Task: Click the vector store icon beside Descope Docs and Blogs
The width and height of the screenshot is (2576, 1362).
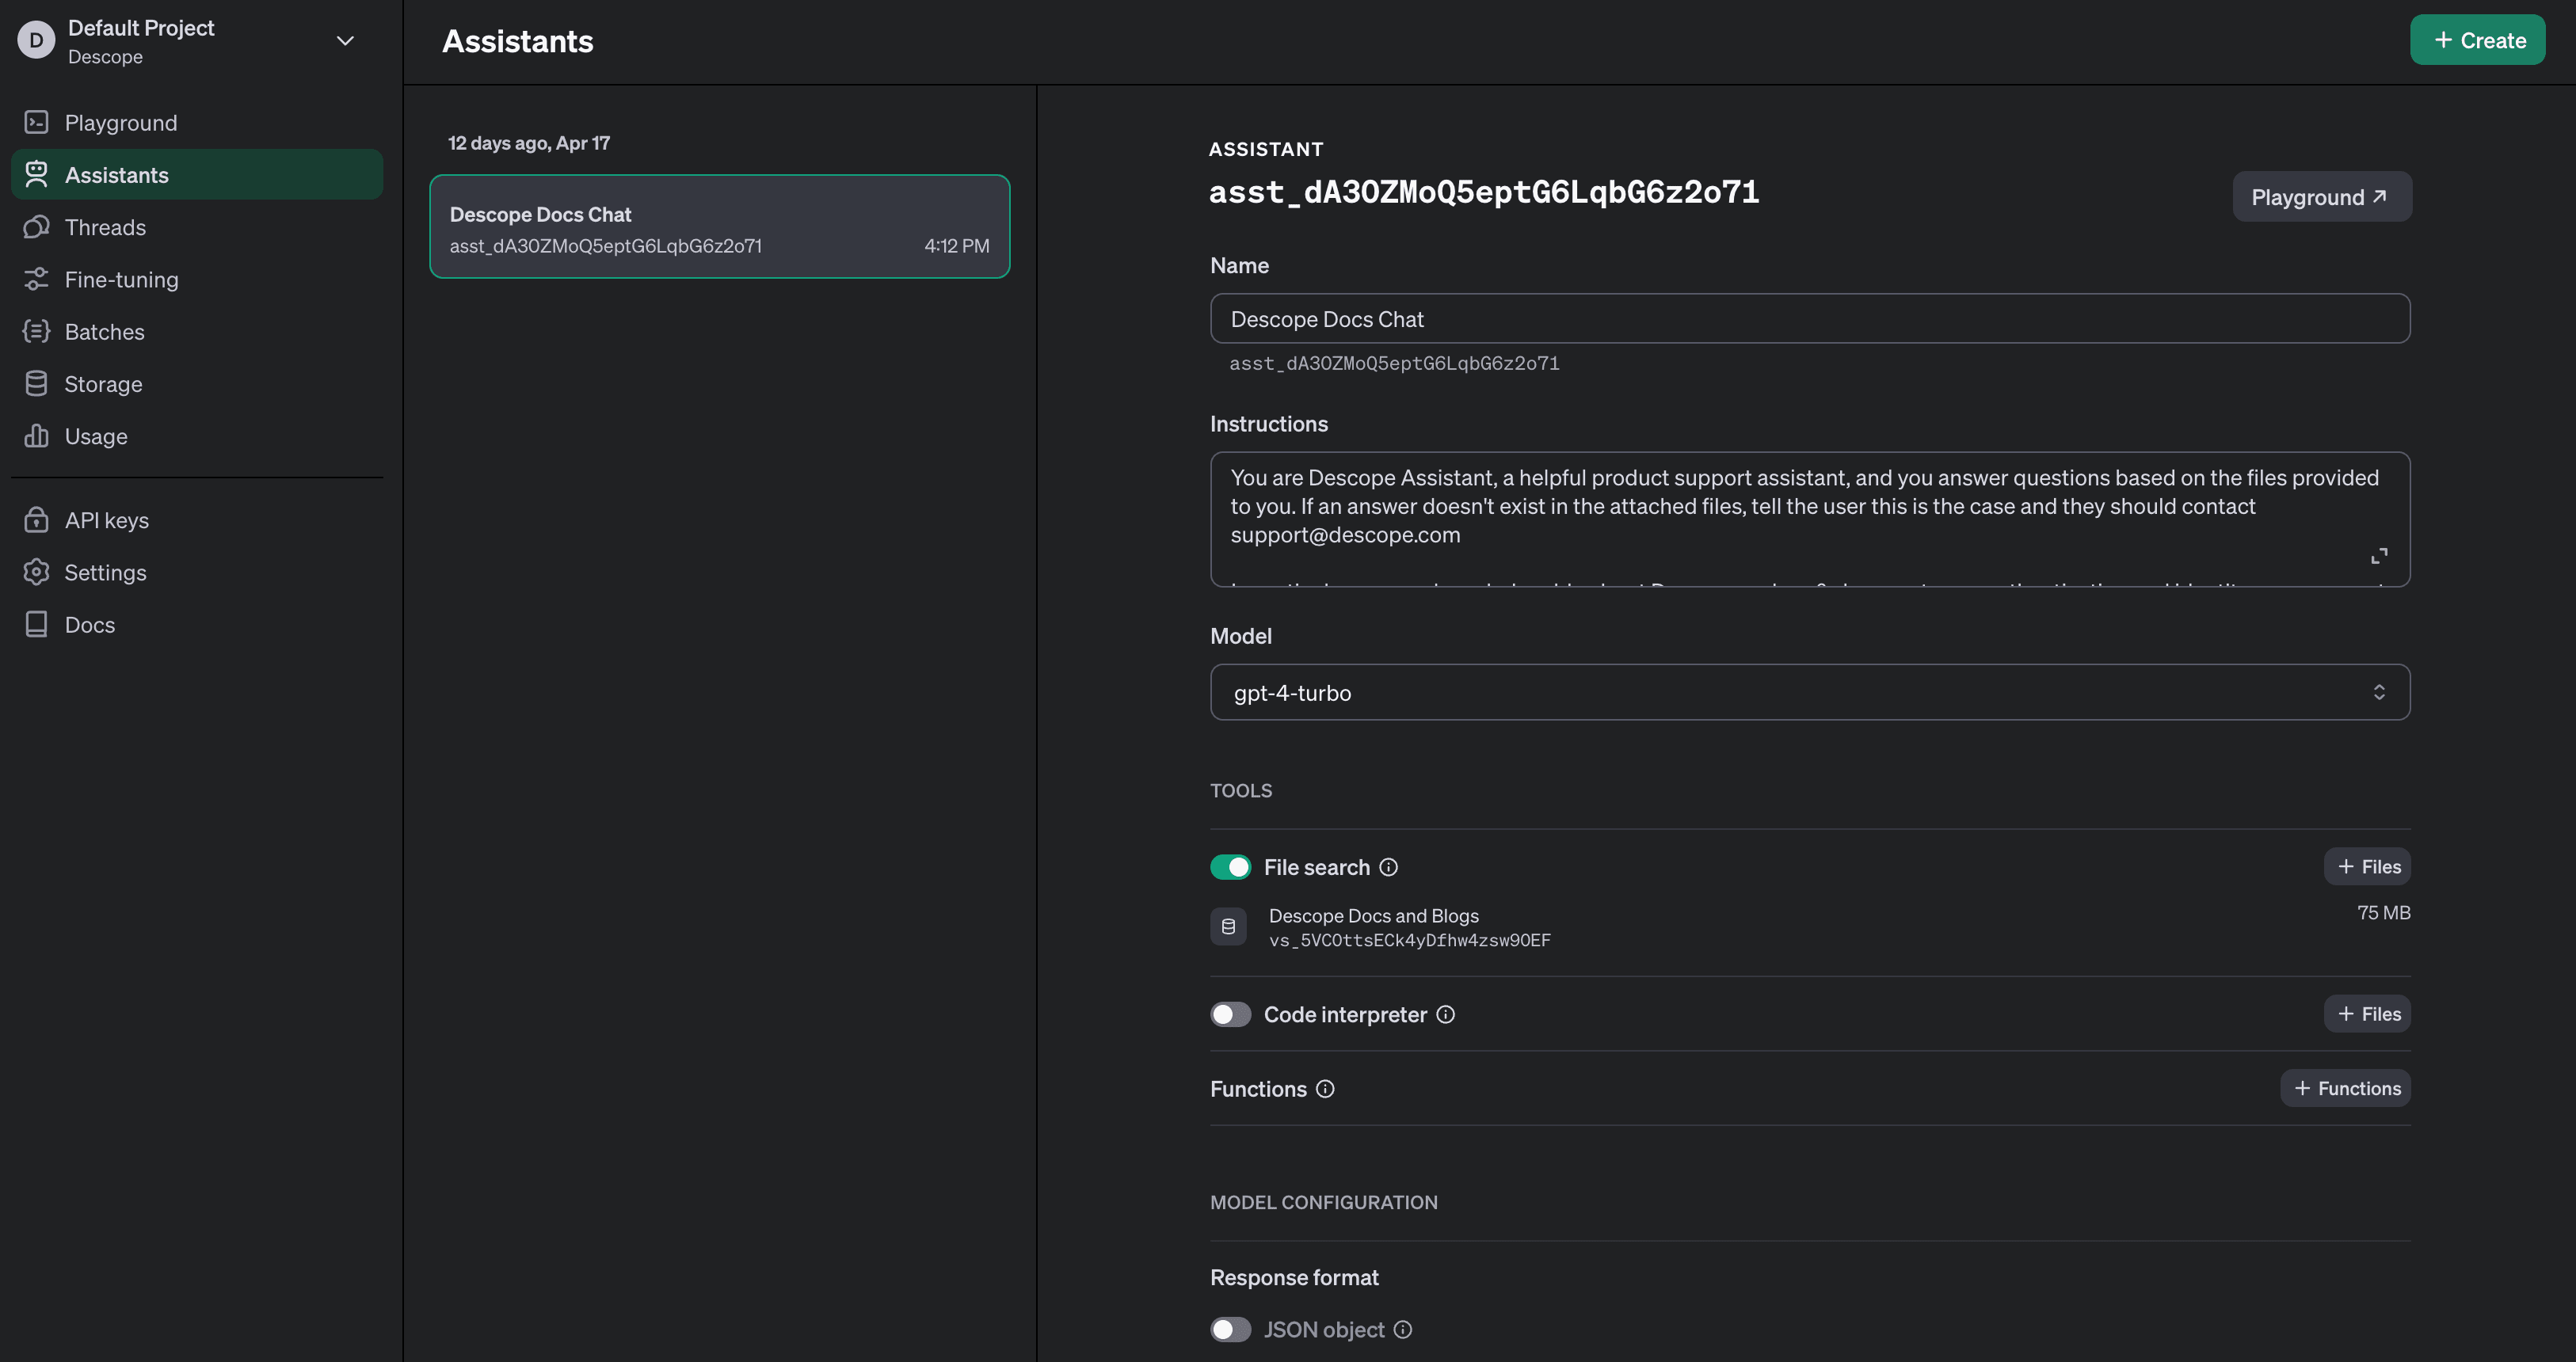Action: point(1228,926)
